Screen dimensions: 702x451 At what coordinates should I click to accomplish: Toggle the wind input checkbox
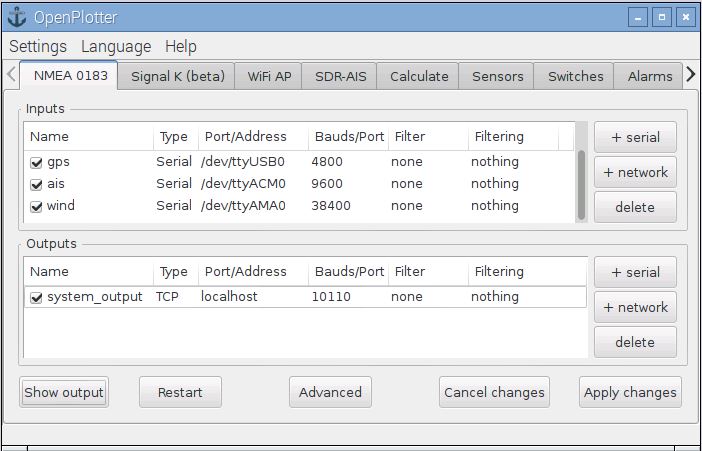[x=36, y=206]
